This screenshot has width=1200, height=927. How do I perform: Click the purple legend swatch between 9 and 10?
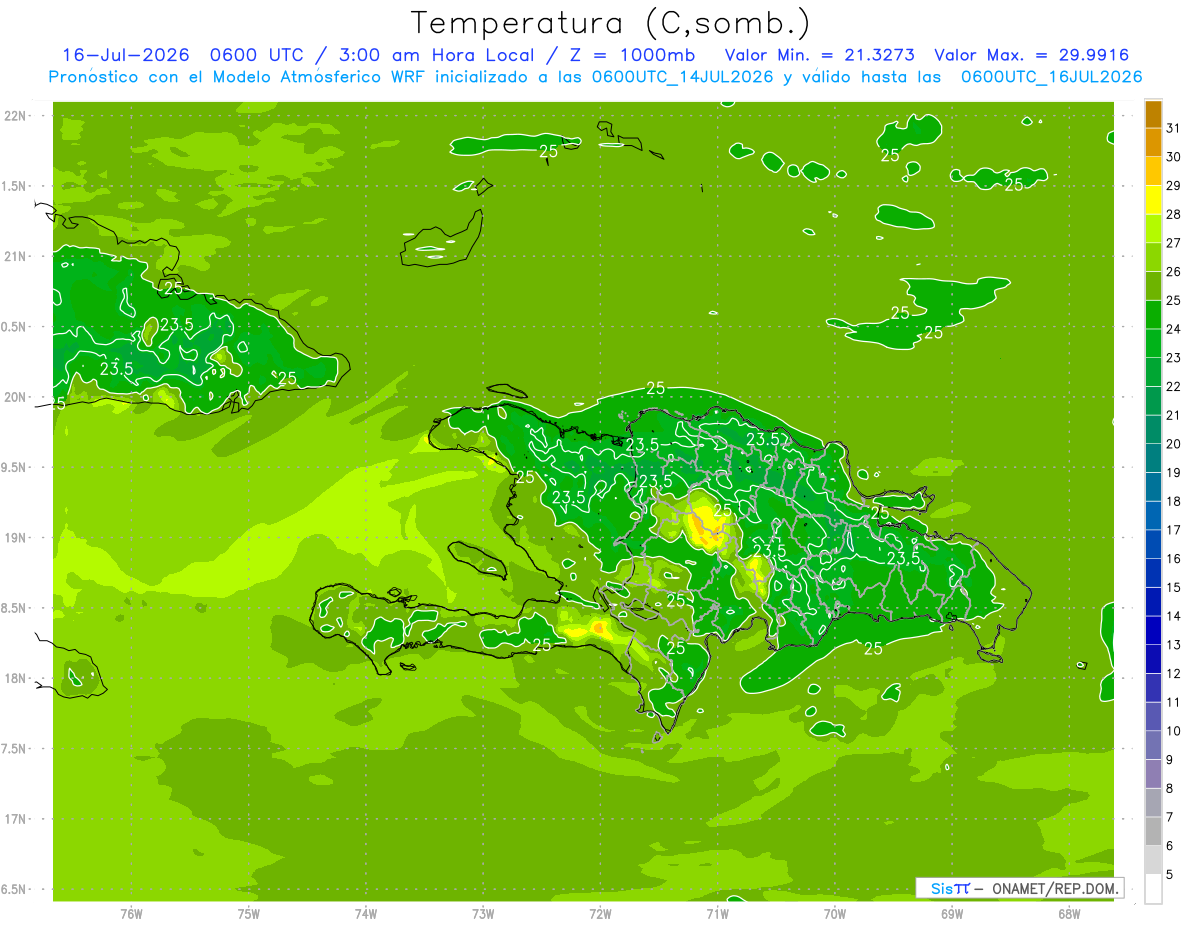[1153, 745]
